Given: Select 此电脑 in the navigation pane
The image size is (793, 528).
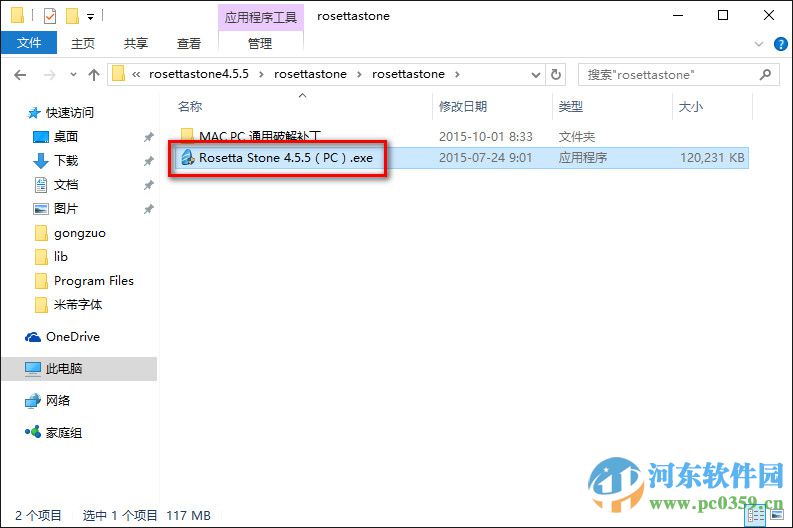Looking at the screenshot, I should (x=79, y=368).
